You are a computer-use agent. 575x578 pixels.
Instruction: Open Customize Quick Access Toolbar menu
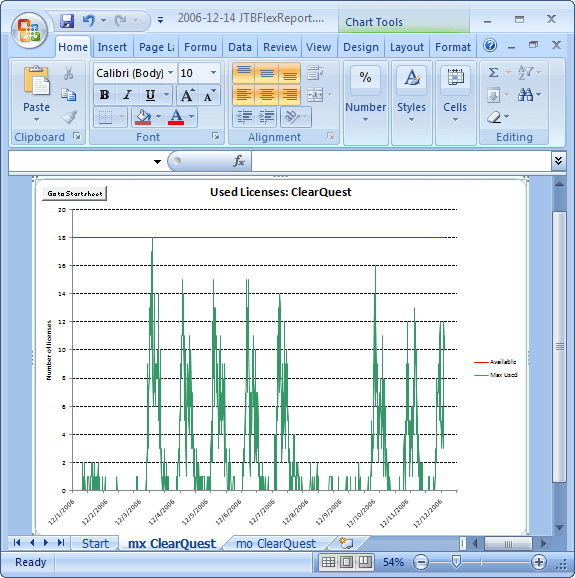coord(160,20)
